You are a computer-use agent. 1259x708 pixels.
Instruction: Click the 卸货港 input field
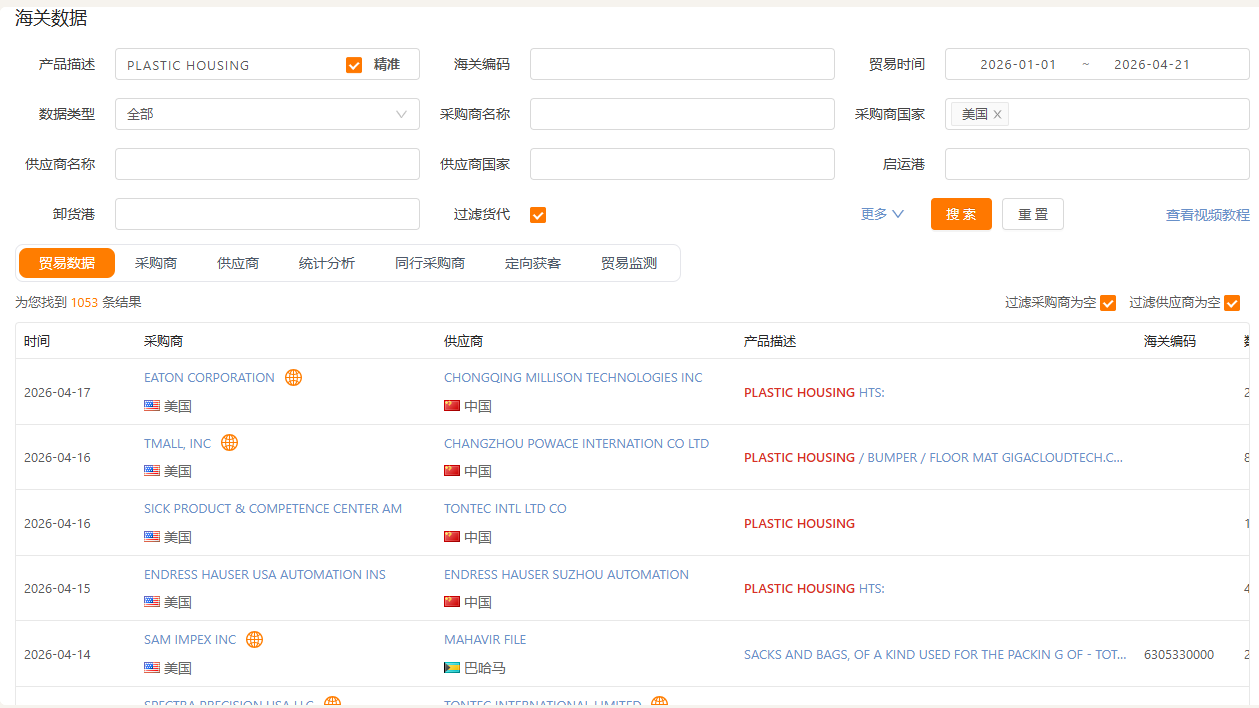coord(267,214)
